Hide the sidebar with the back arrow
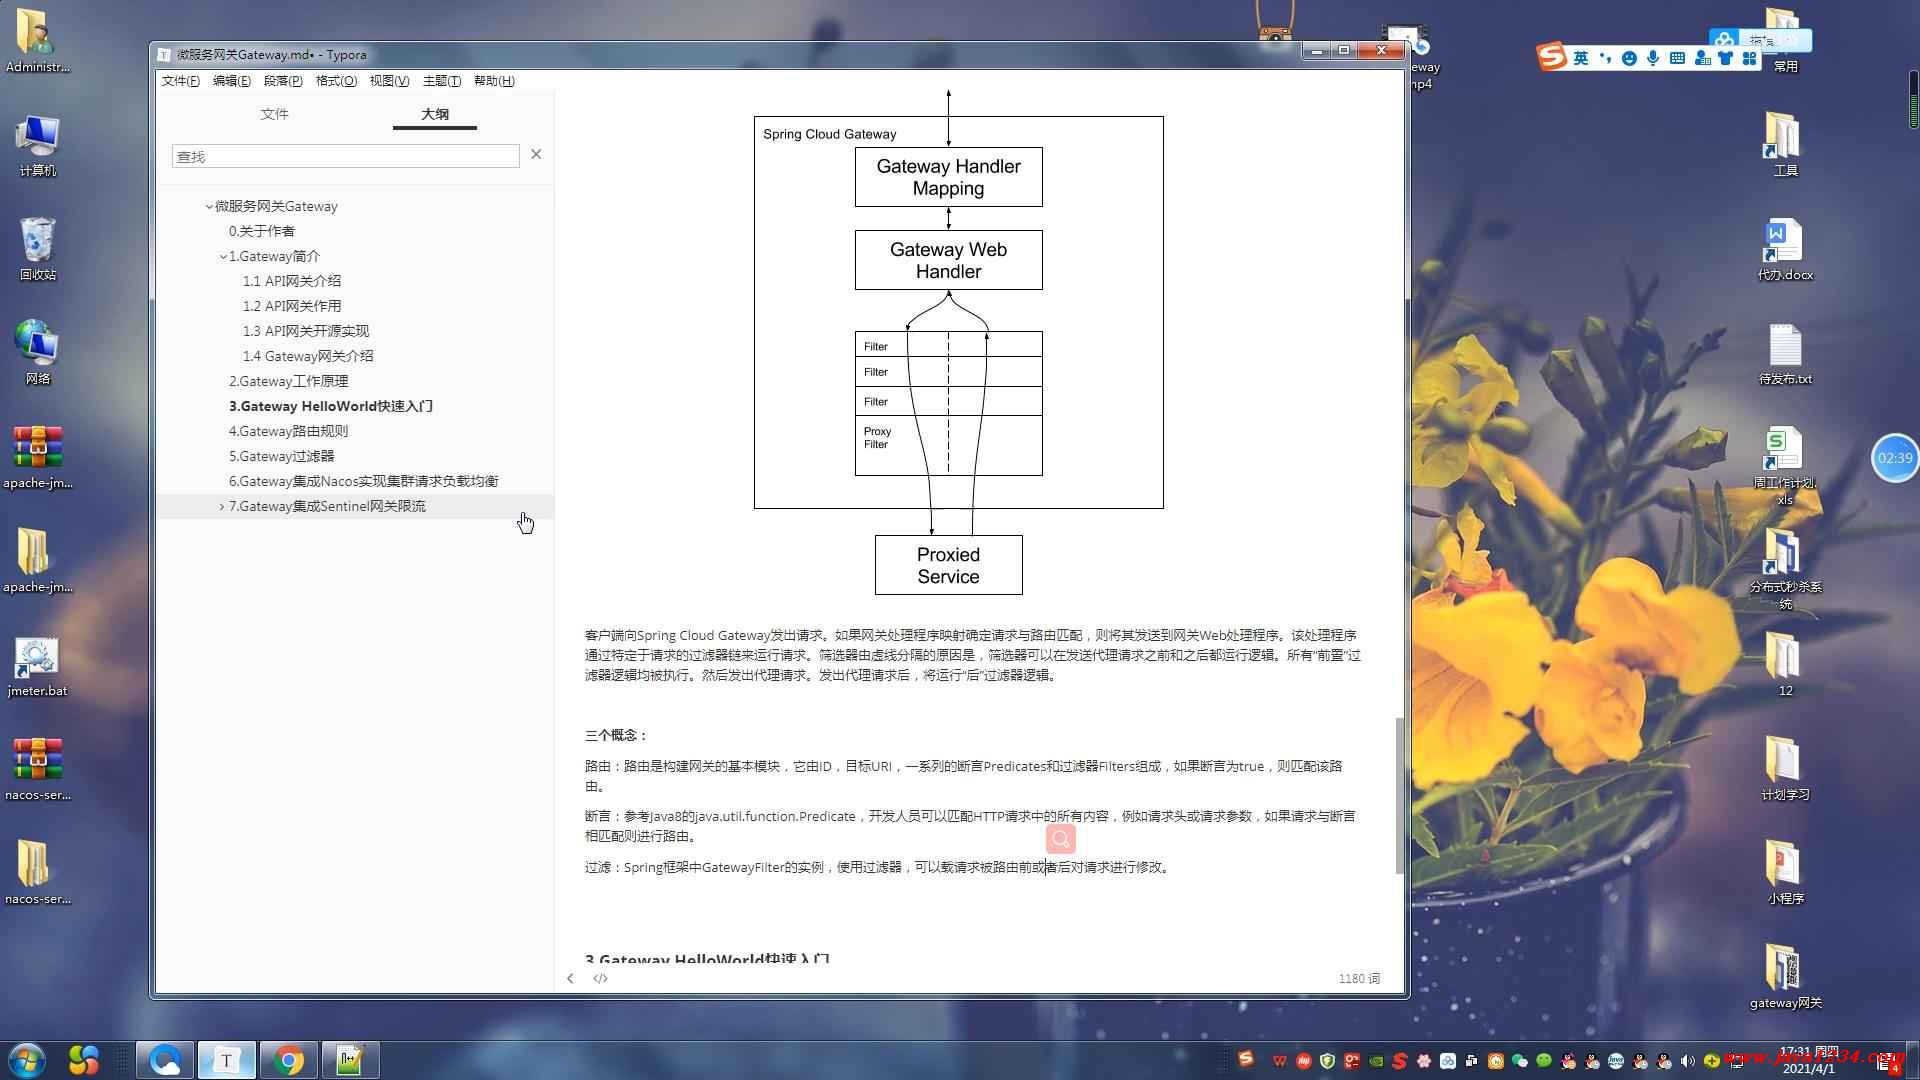 [x=570, y=978]
